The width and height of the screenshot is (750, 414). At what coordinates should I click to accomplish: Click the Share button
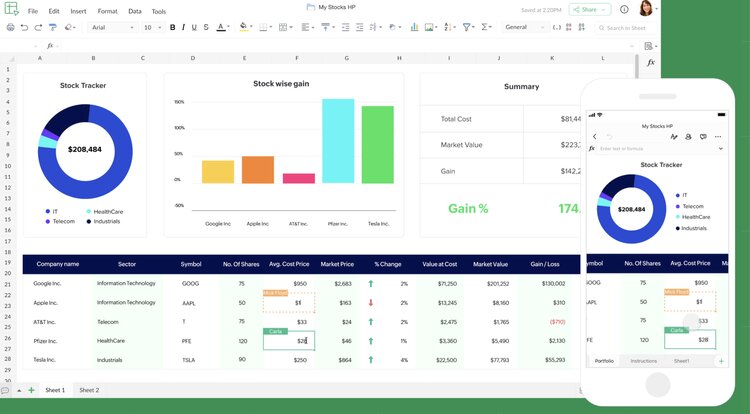[590, 10]
